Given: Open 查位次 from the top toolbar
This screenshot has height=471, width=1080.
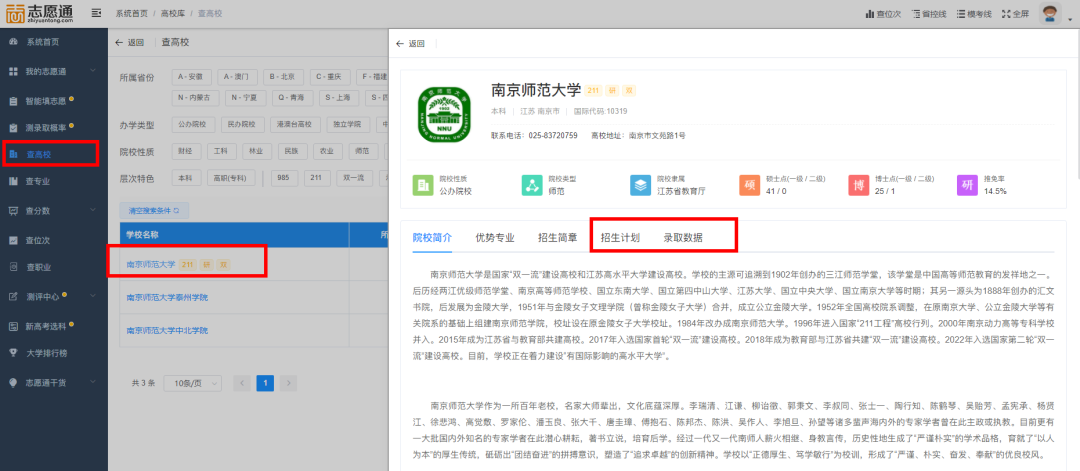Looking at the screenshot, I should (x=883, y=14).
